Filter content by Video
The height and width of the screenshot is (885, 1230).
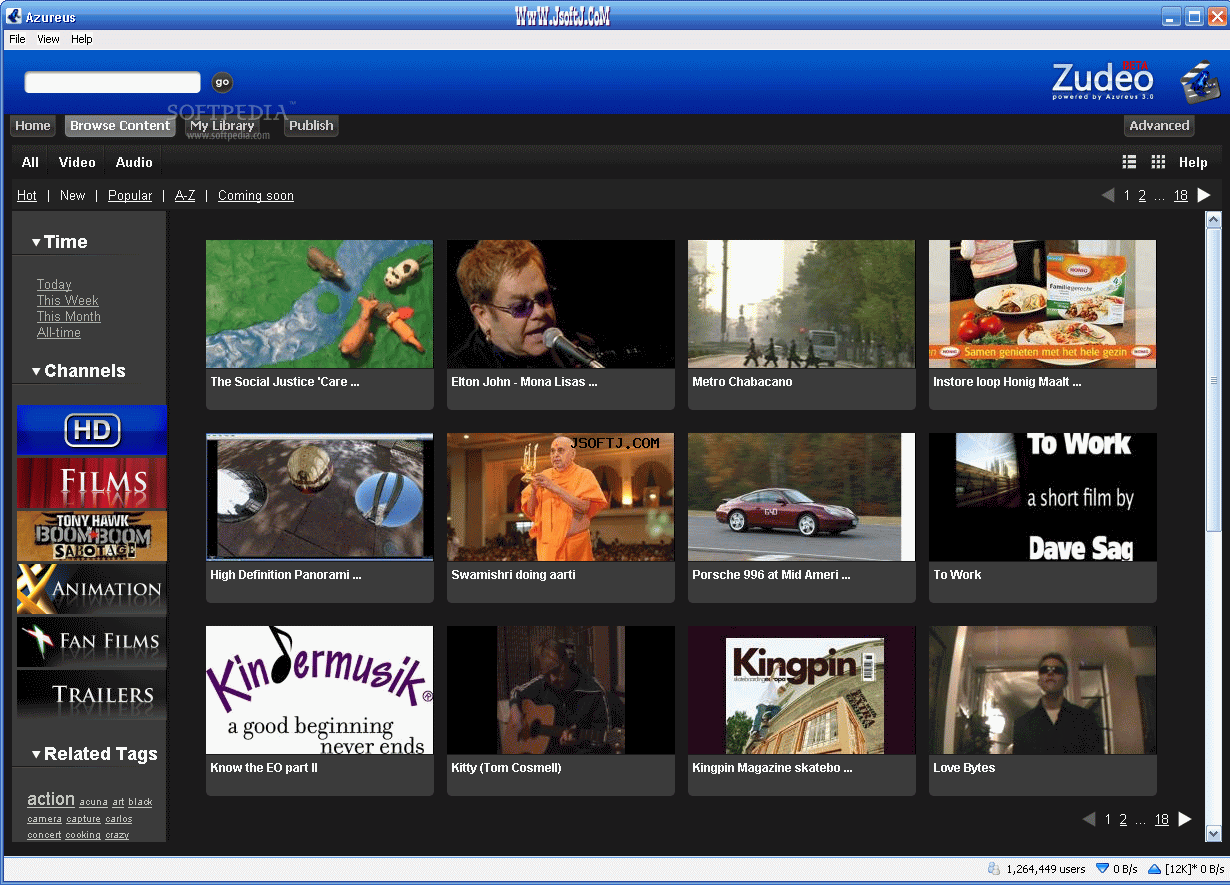click(77, 162)
